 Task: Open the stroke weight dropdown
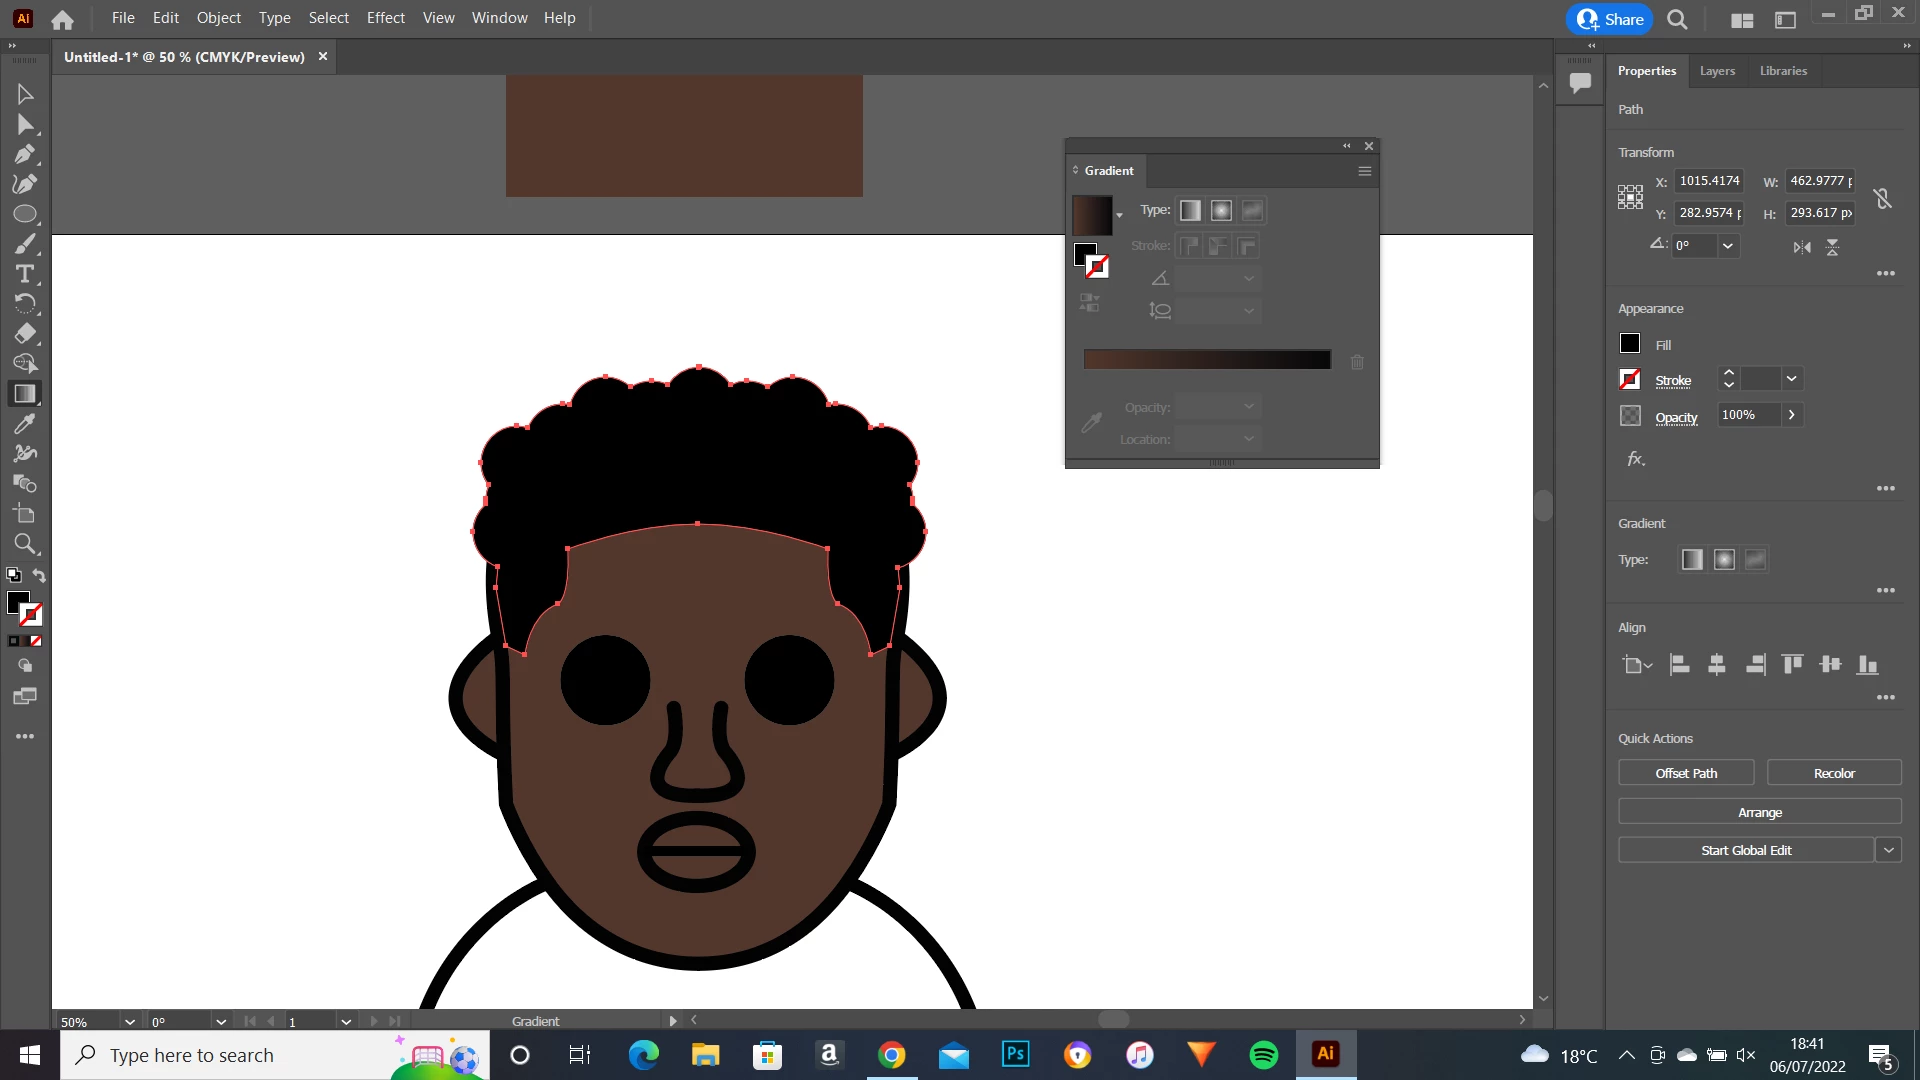(x=1792, y=379)
